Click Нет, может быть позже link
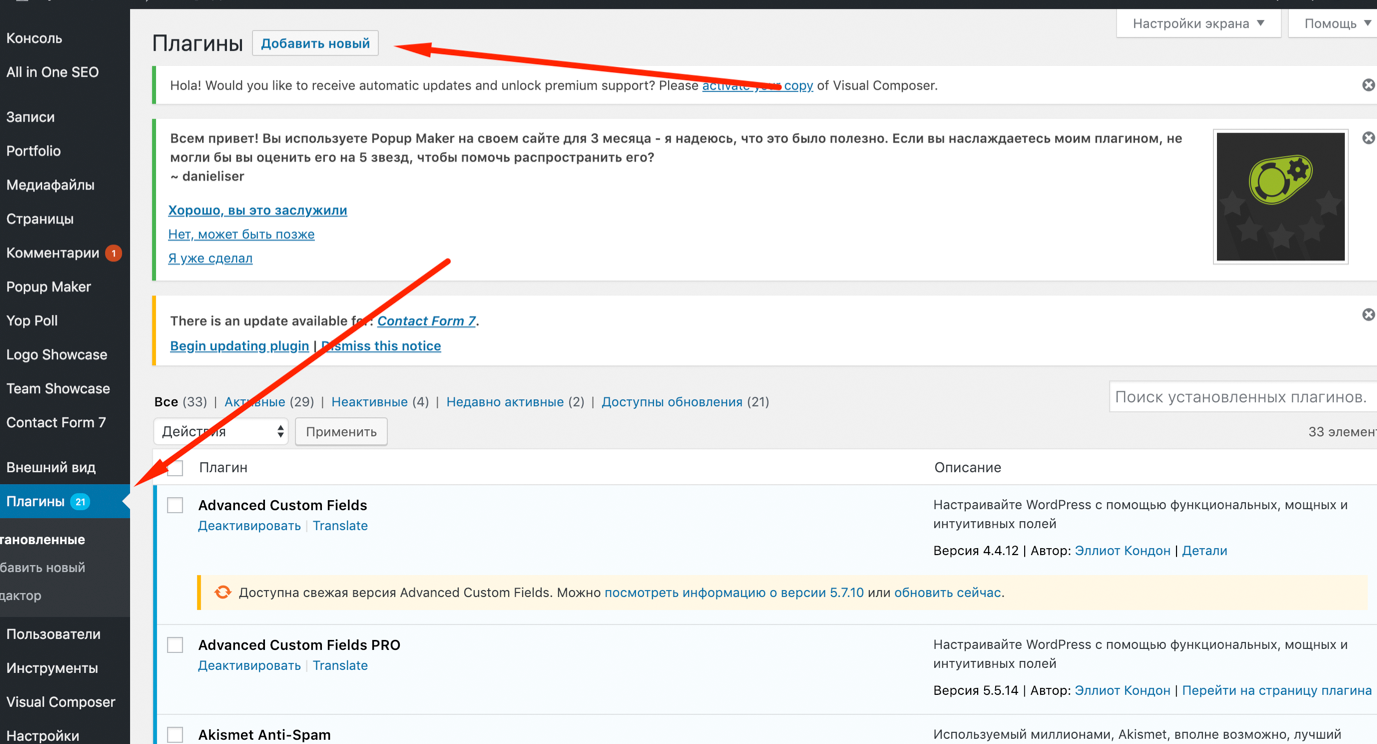This screenshot has height=744, width=1377. (x=241, y=234)
